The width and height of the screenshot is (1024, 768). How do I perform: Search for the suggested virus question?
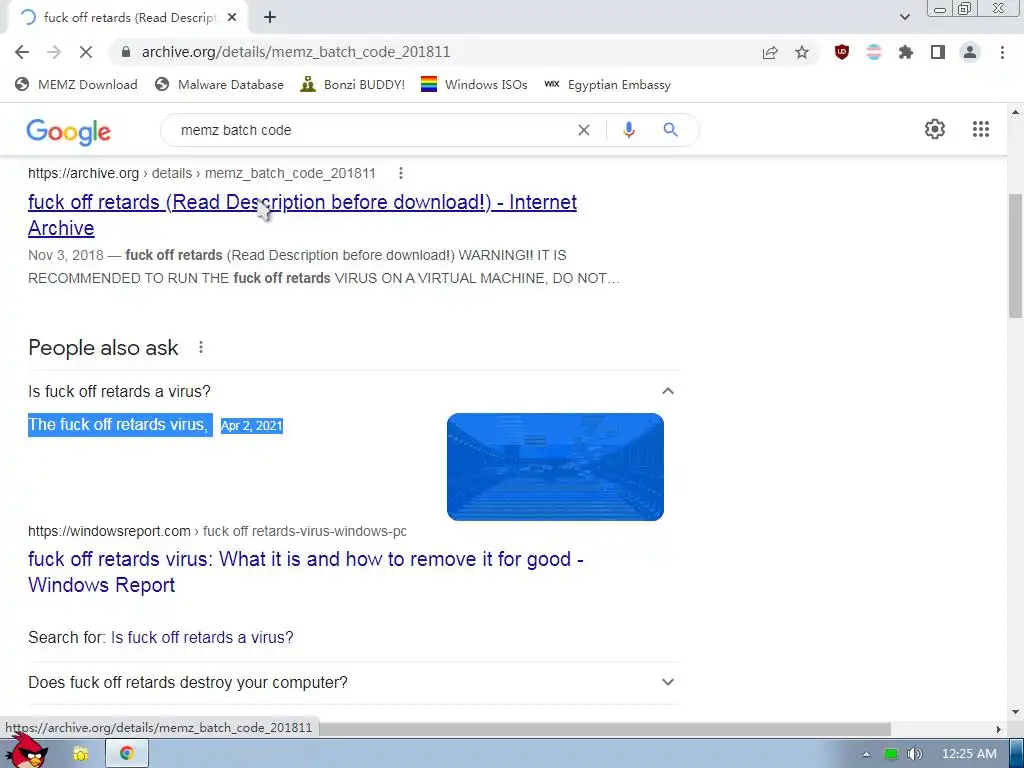(x=202, y=637)
